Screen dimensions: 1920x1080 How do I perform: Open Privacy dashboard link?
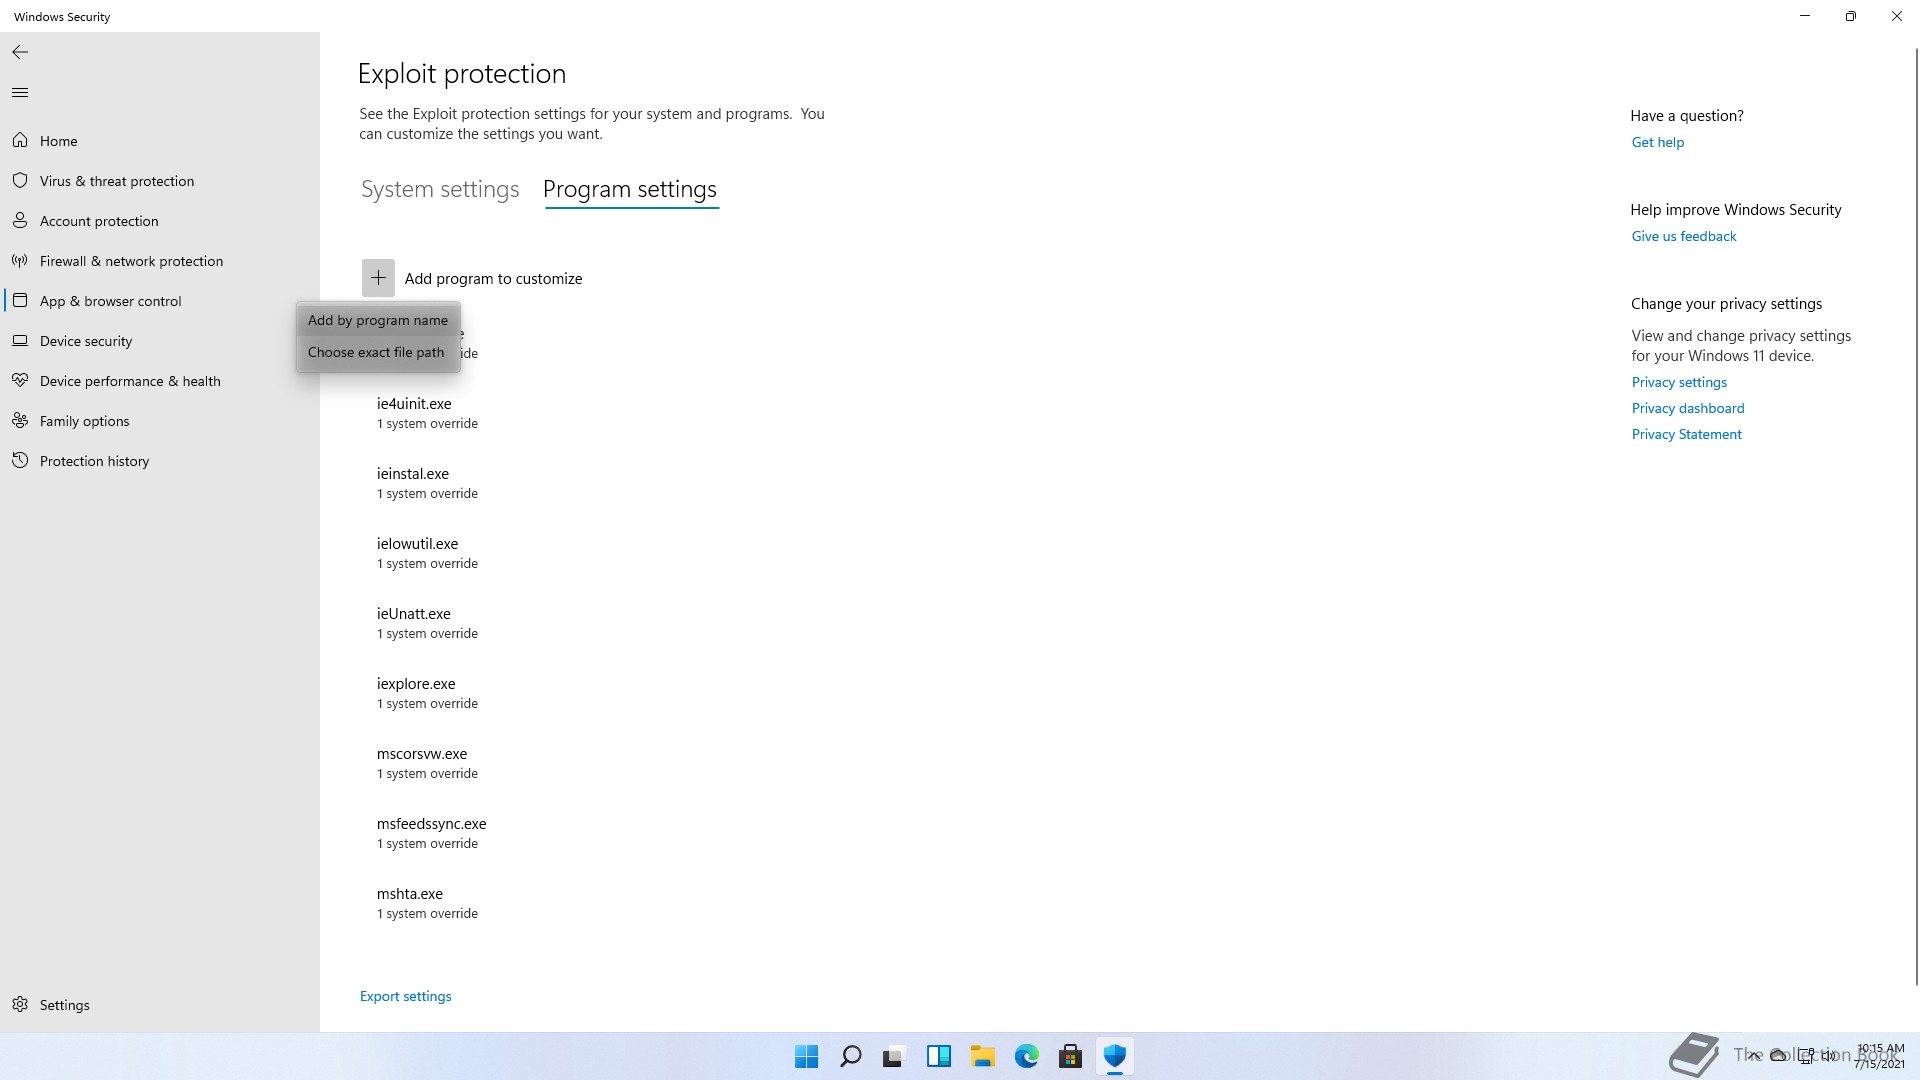click(1688, 408)
